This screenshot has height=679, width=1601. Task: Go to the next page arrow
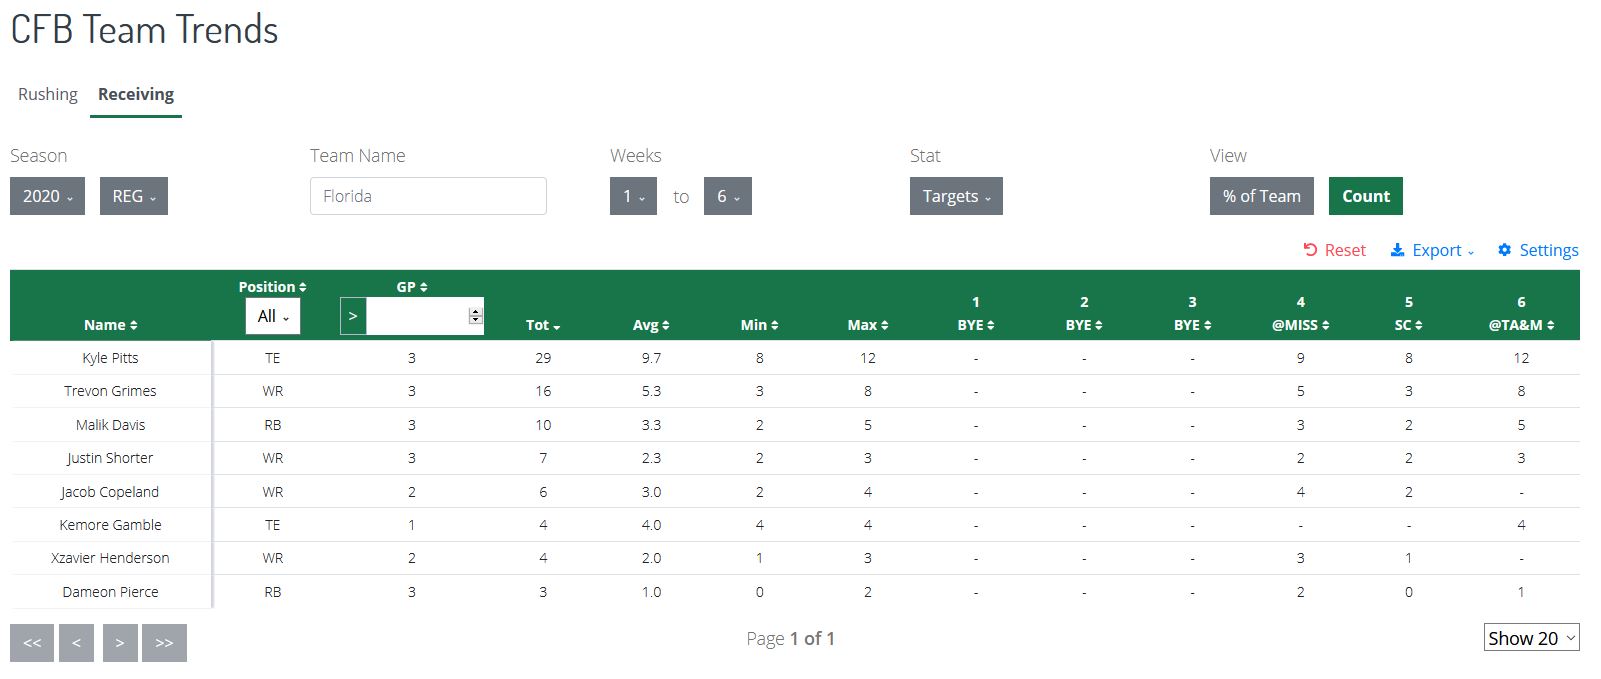pyautogui.click(x=120, y=643)
